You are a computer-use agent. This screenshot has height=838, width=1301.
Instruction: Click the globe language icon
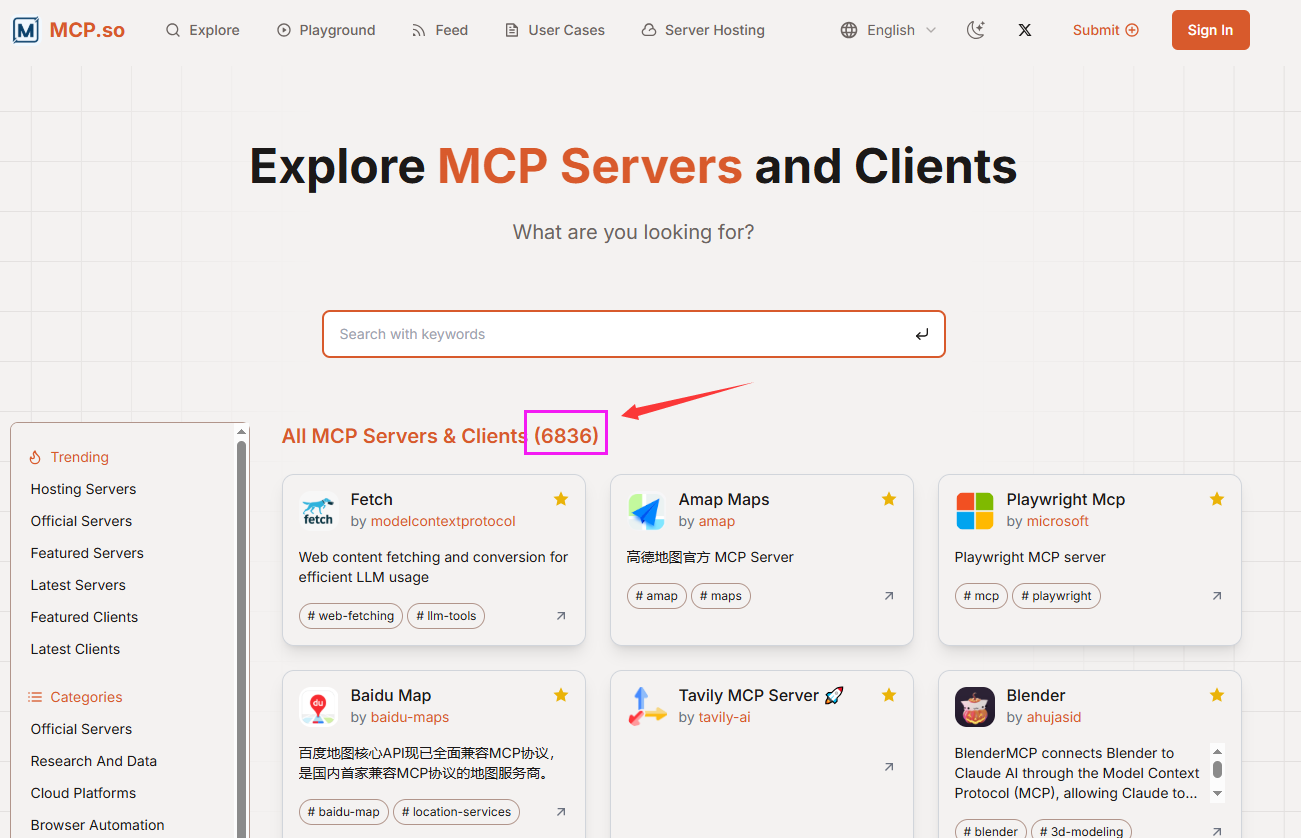(849, 30)
